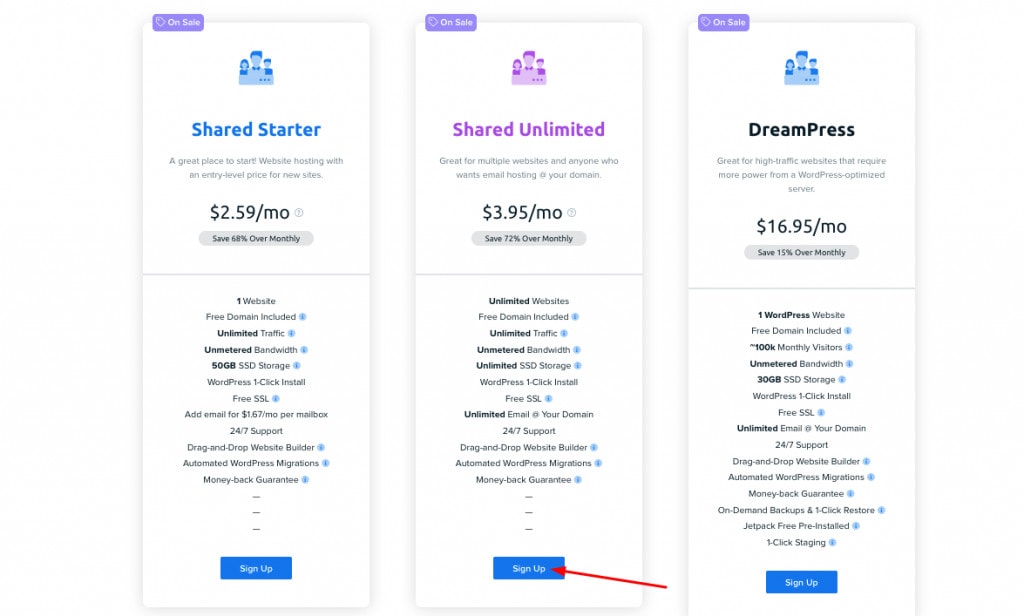The image size is (1024, 616).
Task: Show info for Jetpack Free Pre-Installed
Action: coord(856,526)
